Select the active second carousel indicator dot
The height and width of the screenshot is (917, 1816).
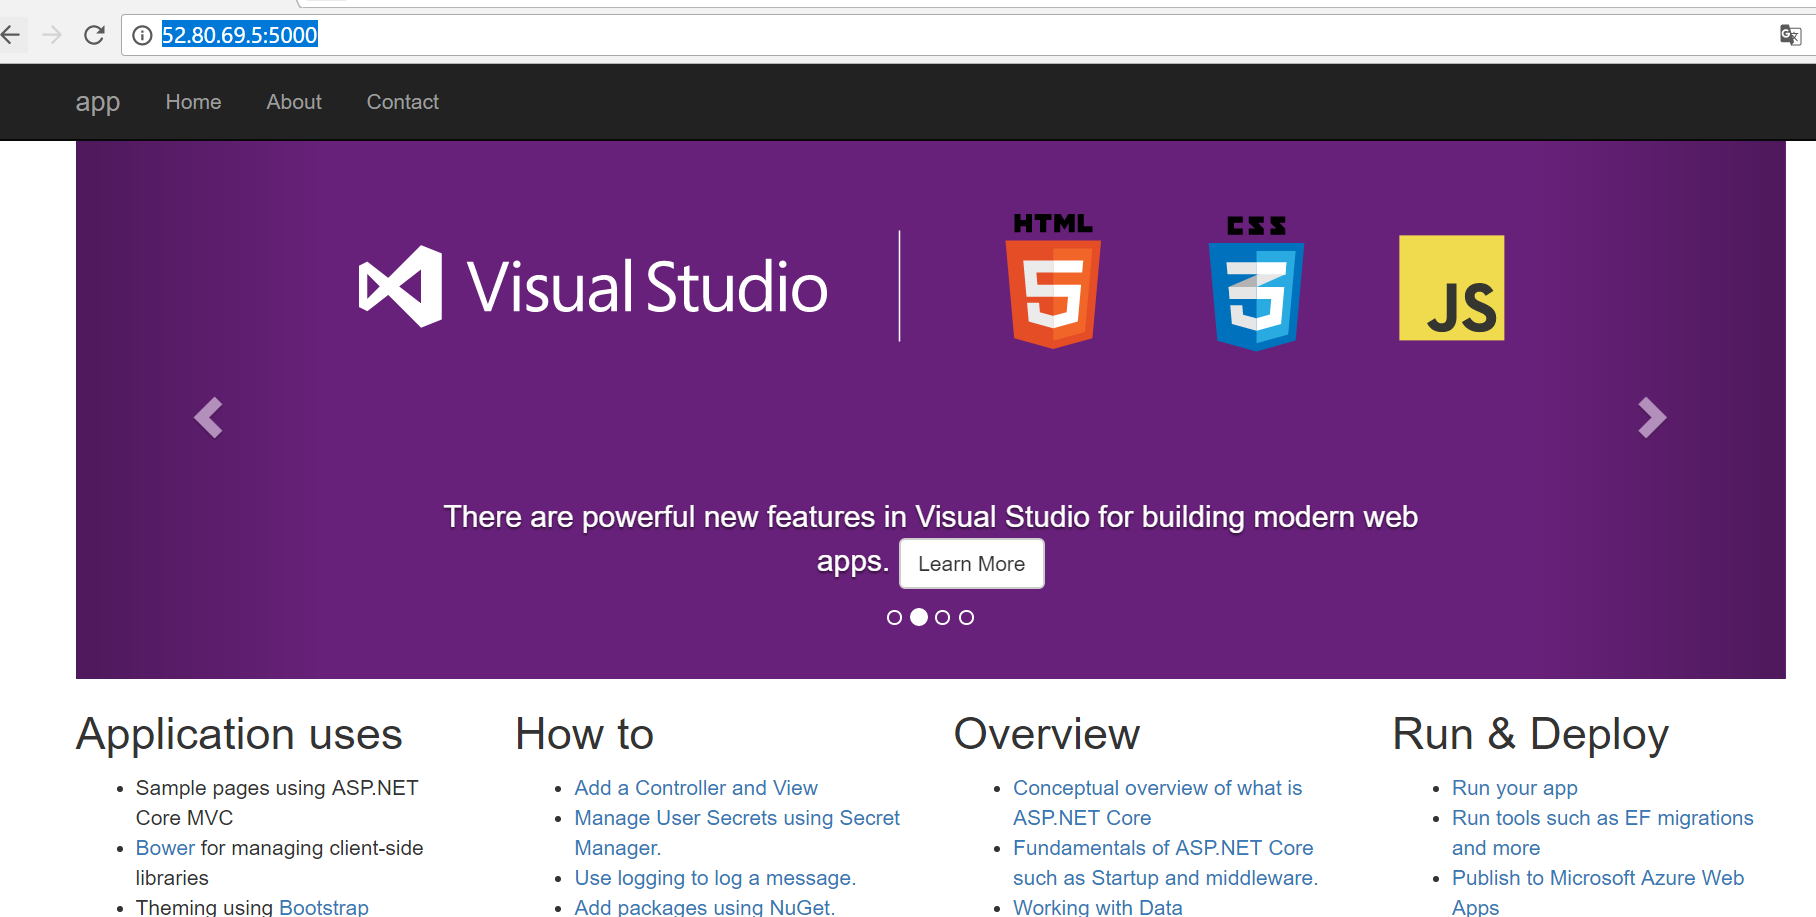(918, 618)
